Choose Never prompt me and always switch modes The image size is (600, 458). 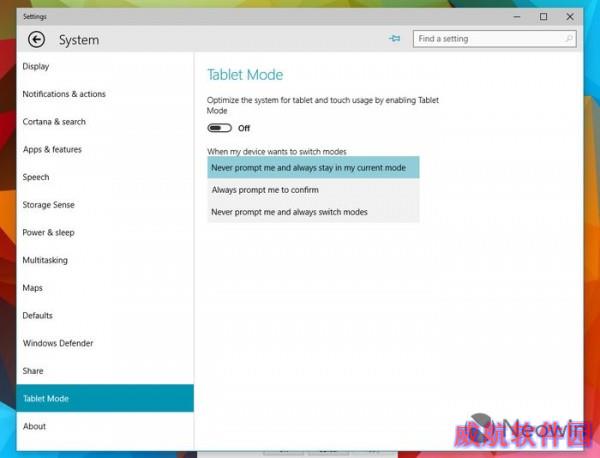coord(313,212)
